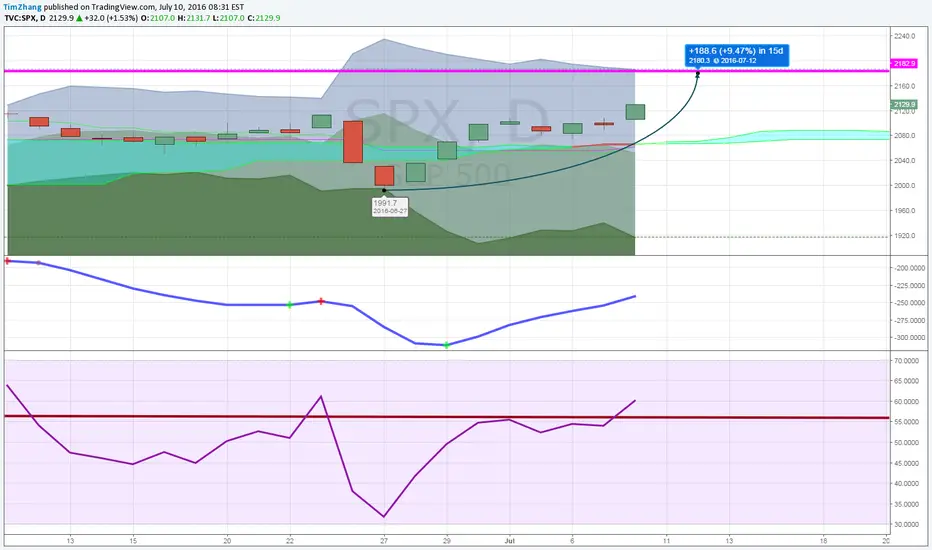Image resolution: width=932 pixels, height=550 pixels.
Task: Select the magenta 2182.9 price axis label
Action: [x=904, y=64]
